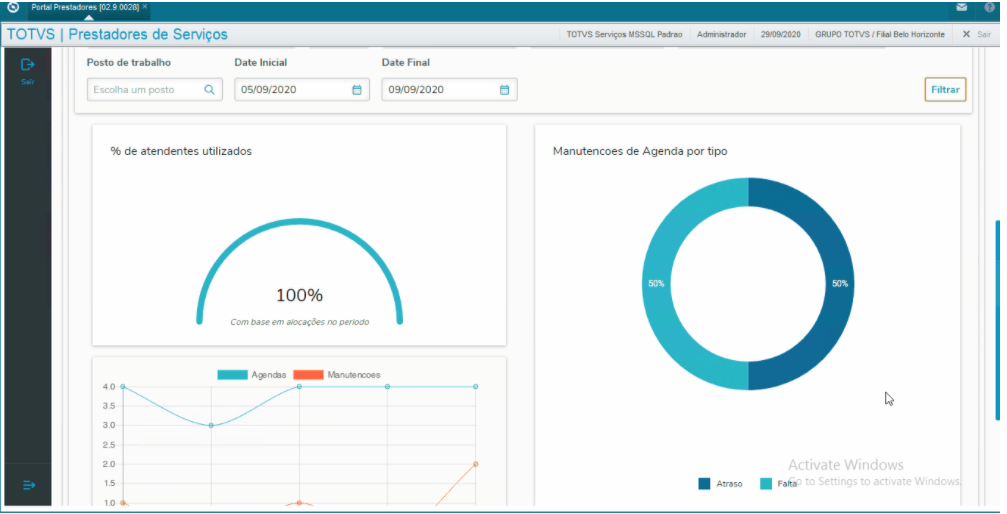Image resolution: width=1007 pixels, height=514 pixels.
Task: Open the Date Final calendar picker
Action: (x=504, y=90)
